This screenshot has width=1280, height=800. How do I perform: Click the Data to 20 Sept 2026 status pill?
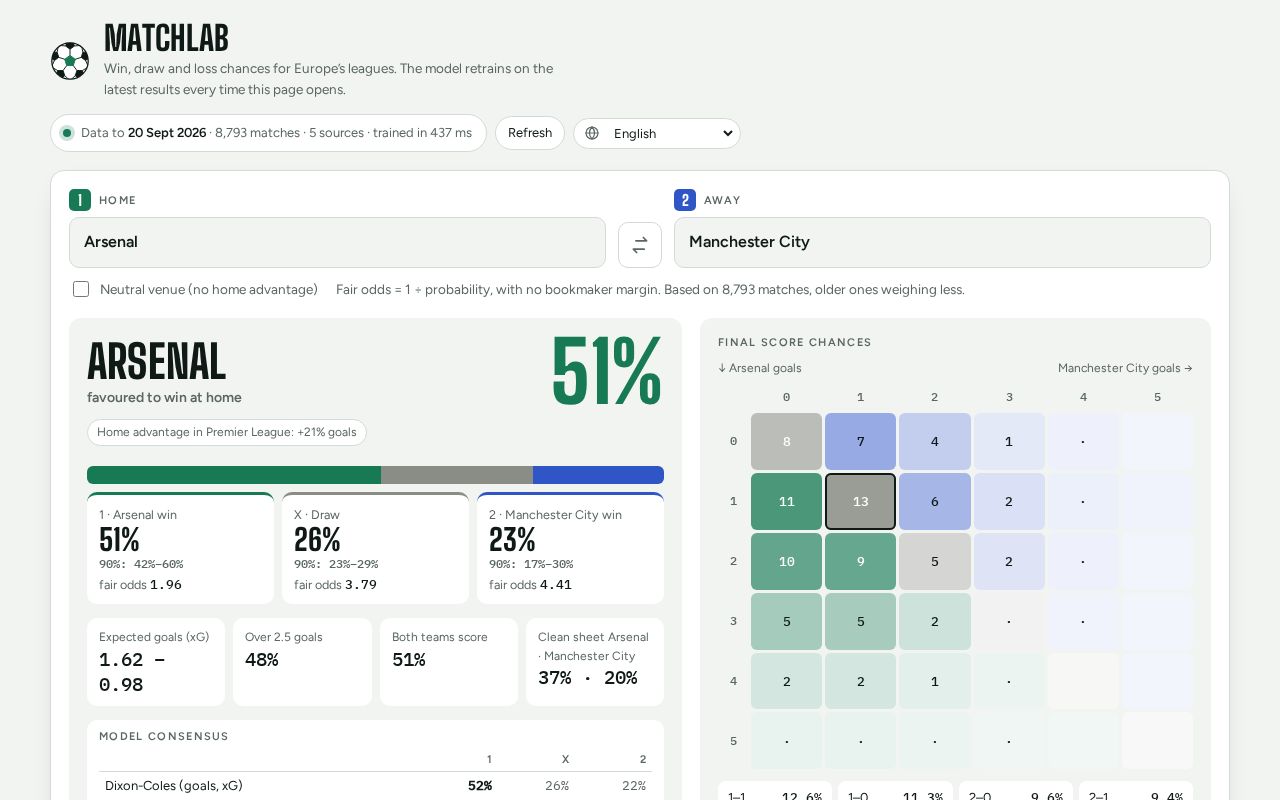pyautogui.click(x=268, y=133)
